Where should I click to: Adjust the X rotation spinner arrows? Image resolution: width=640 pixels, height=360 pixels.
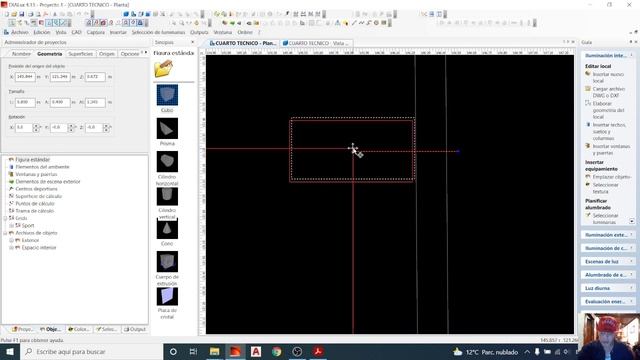[36, 128]
